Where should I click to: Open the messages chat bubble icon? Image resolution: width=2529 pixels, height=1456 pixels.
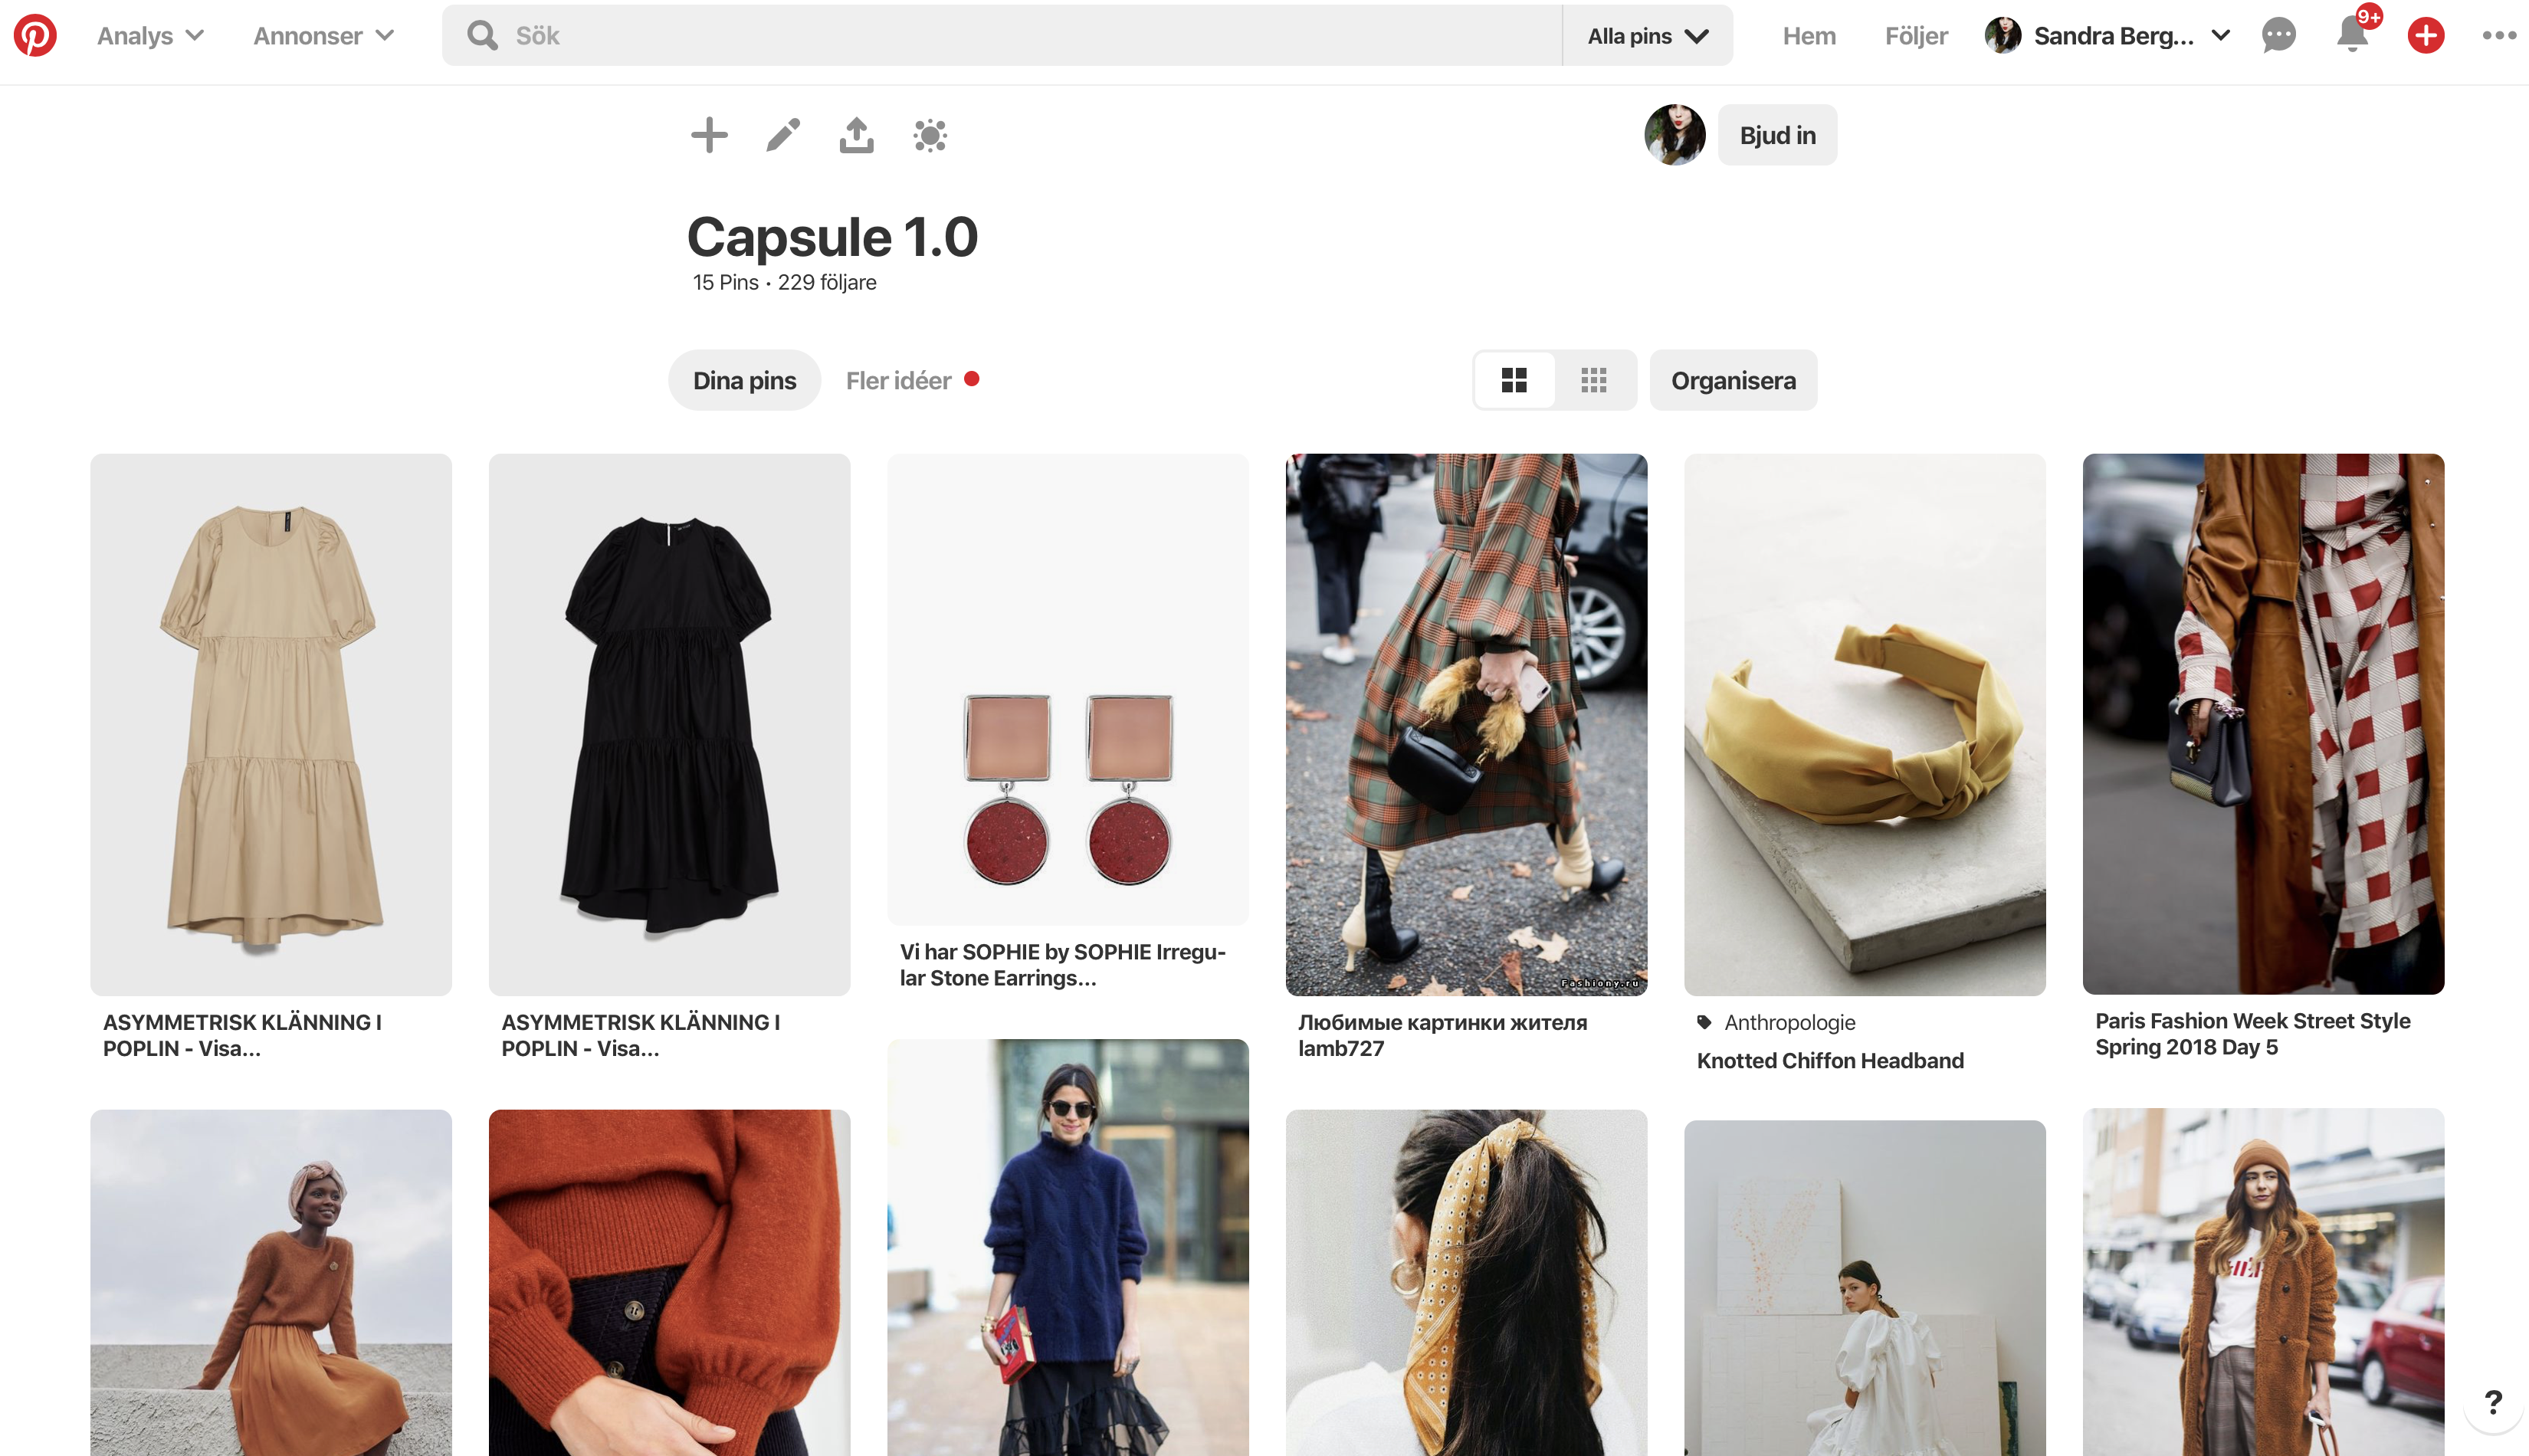(x=2278, y=35)
